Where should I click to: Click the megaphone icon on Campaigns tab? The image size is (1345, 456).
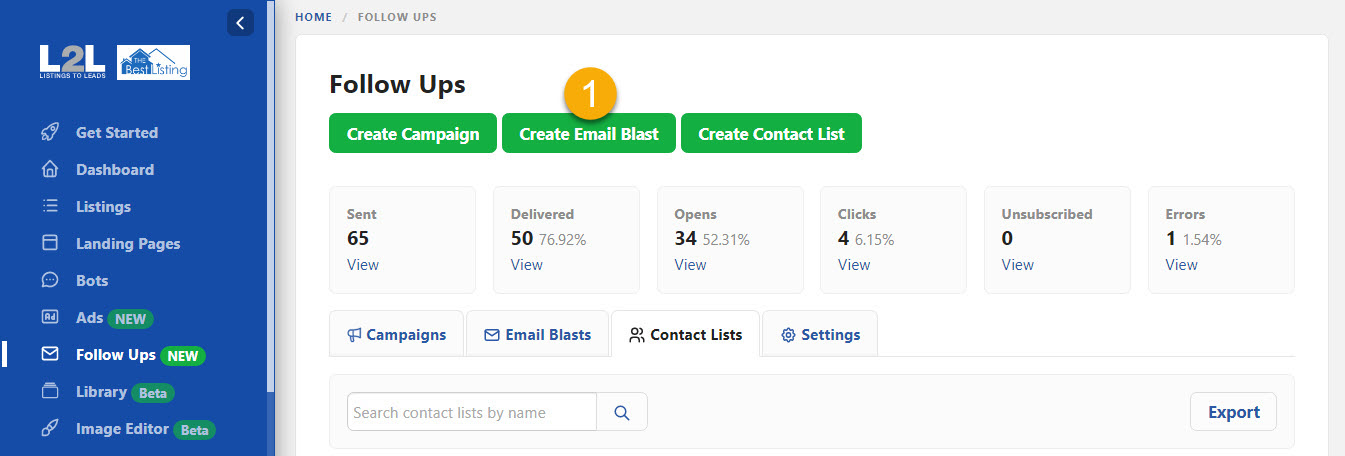coord(354,335)
